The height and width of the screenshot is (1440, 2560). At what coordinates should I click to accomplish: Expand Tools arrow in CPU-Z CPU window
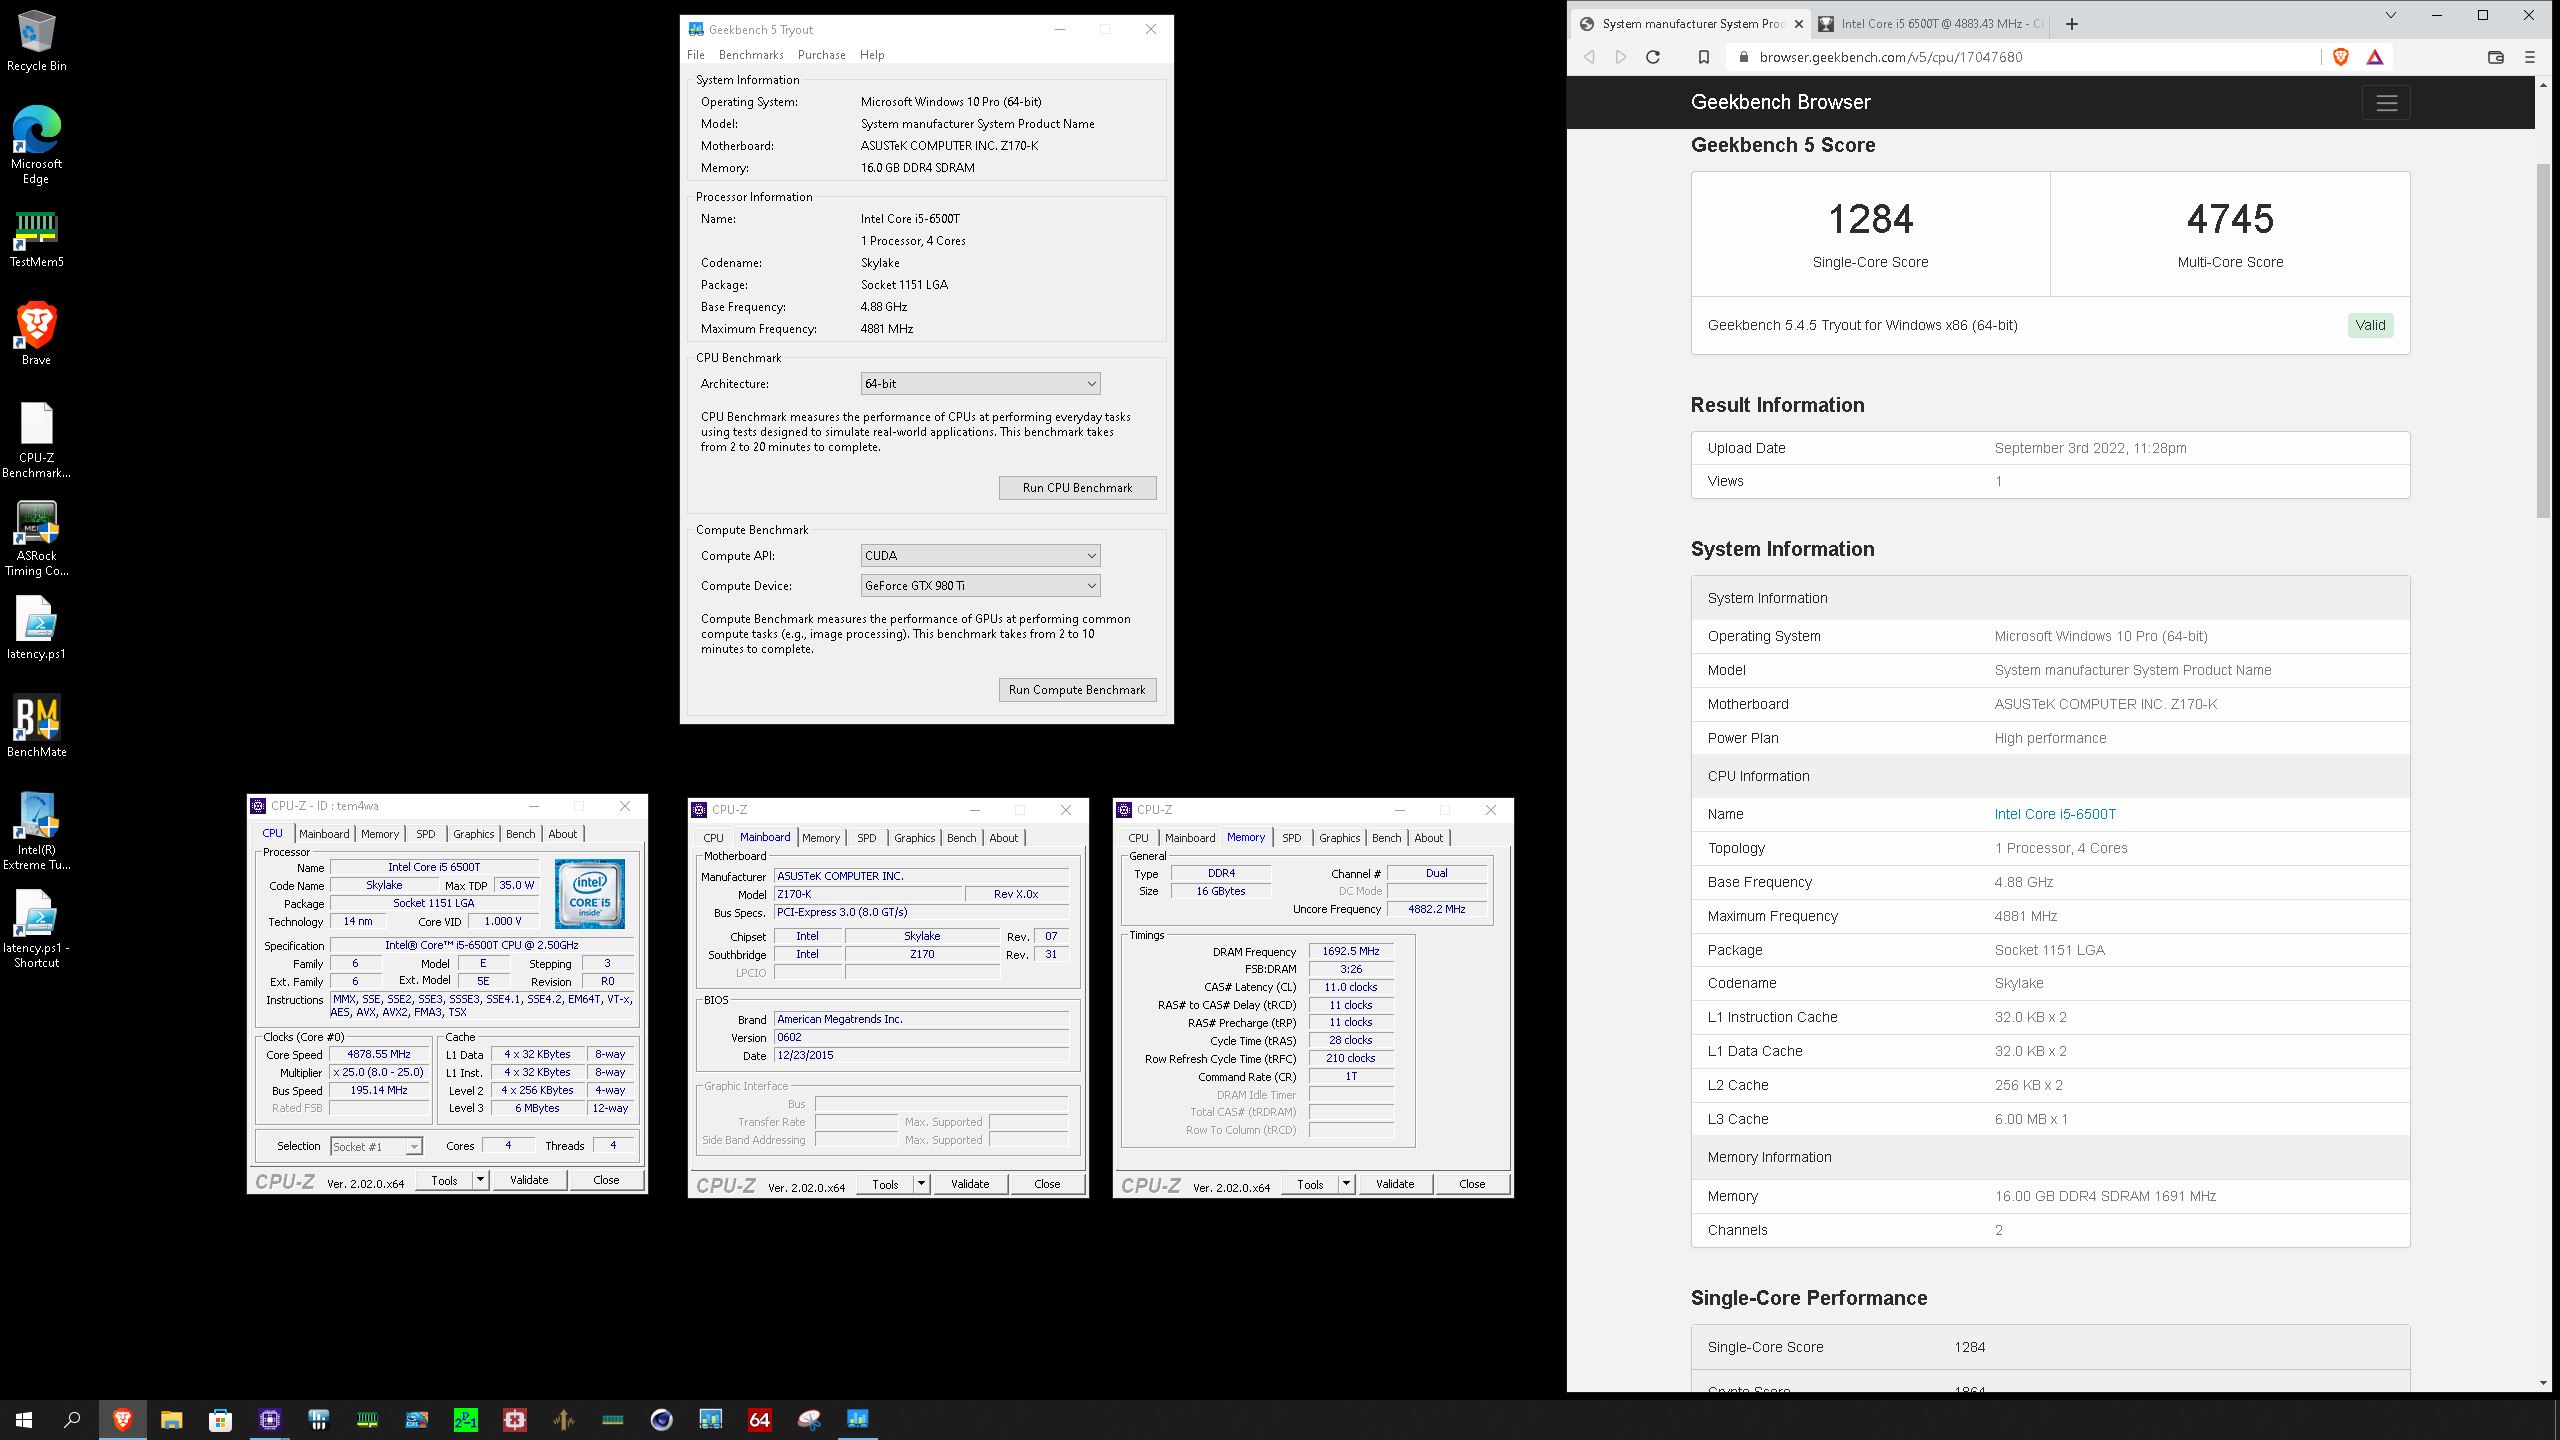coord(480,1180)
